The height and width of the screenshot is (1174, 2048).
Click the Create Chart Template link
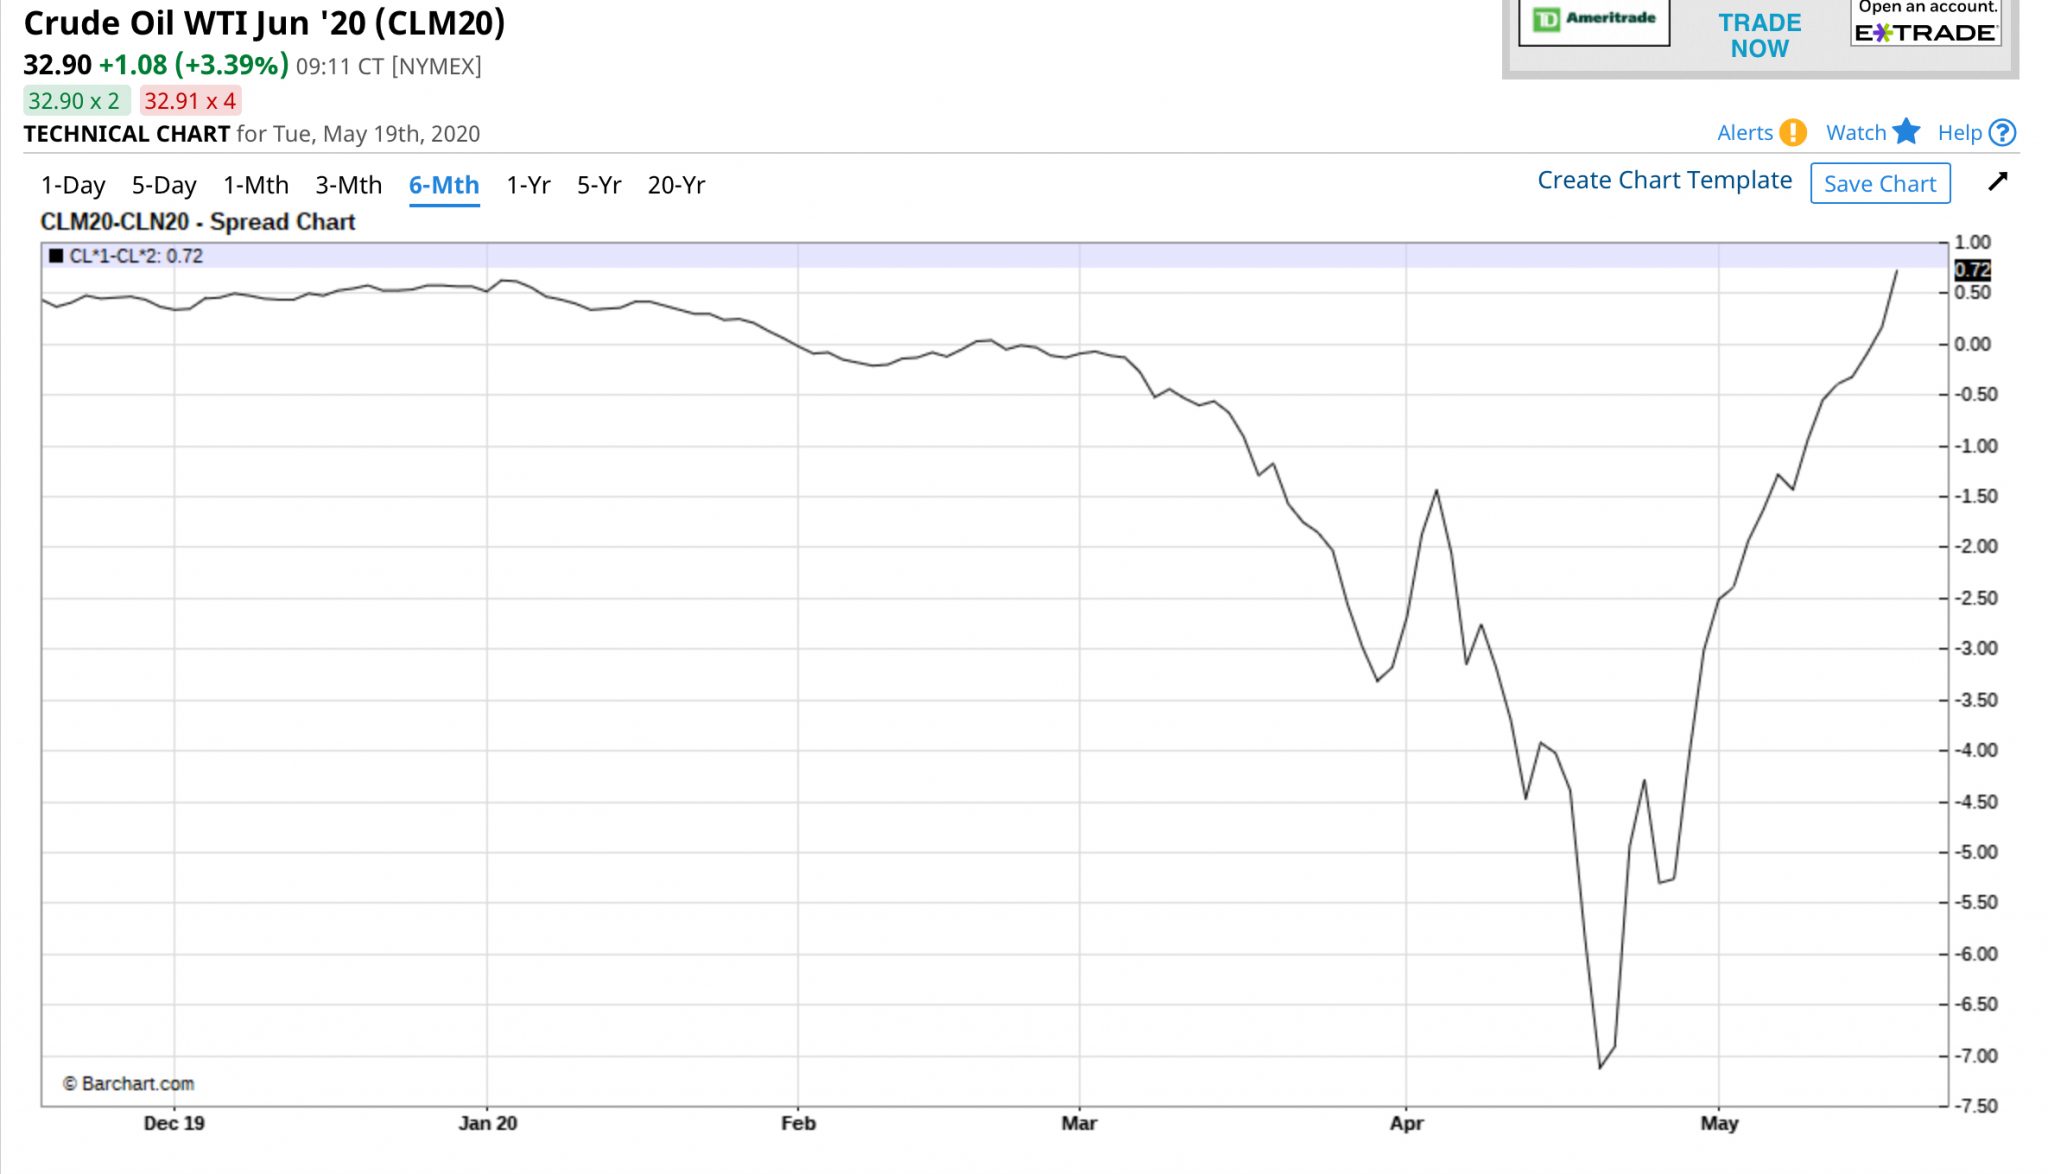point(1664,180)
